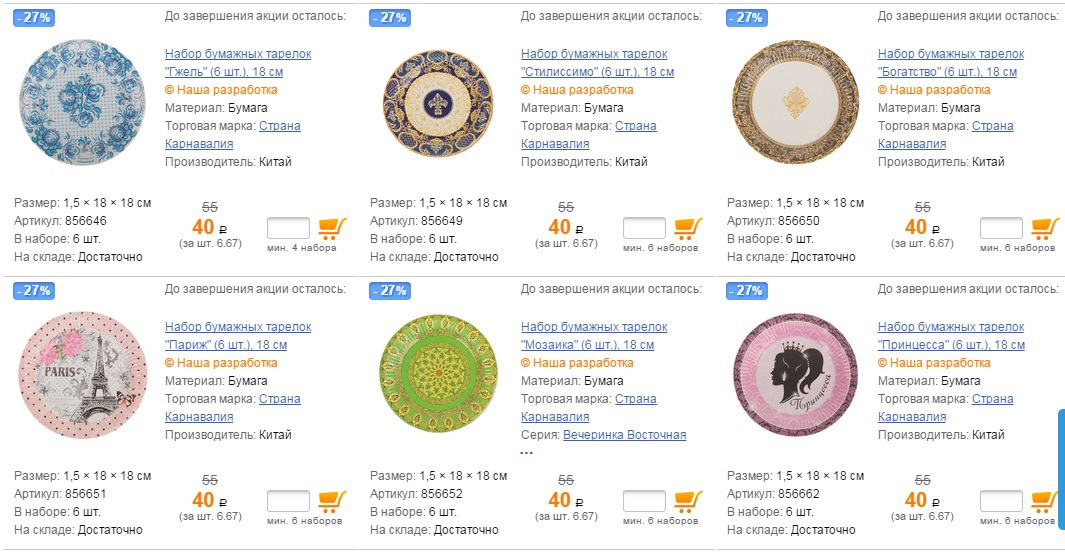Click the -27% discount badge on Стилиссимо
The width and height of the screenshot is (1065, 555).
(389, 18)
